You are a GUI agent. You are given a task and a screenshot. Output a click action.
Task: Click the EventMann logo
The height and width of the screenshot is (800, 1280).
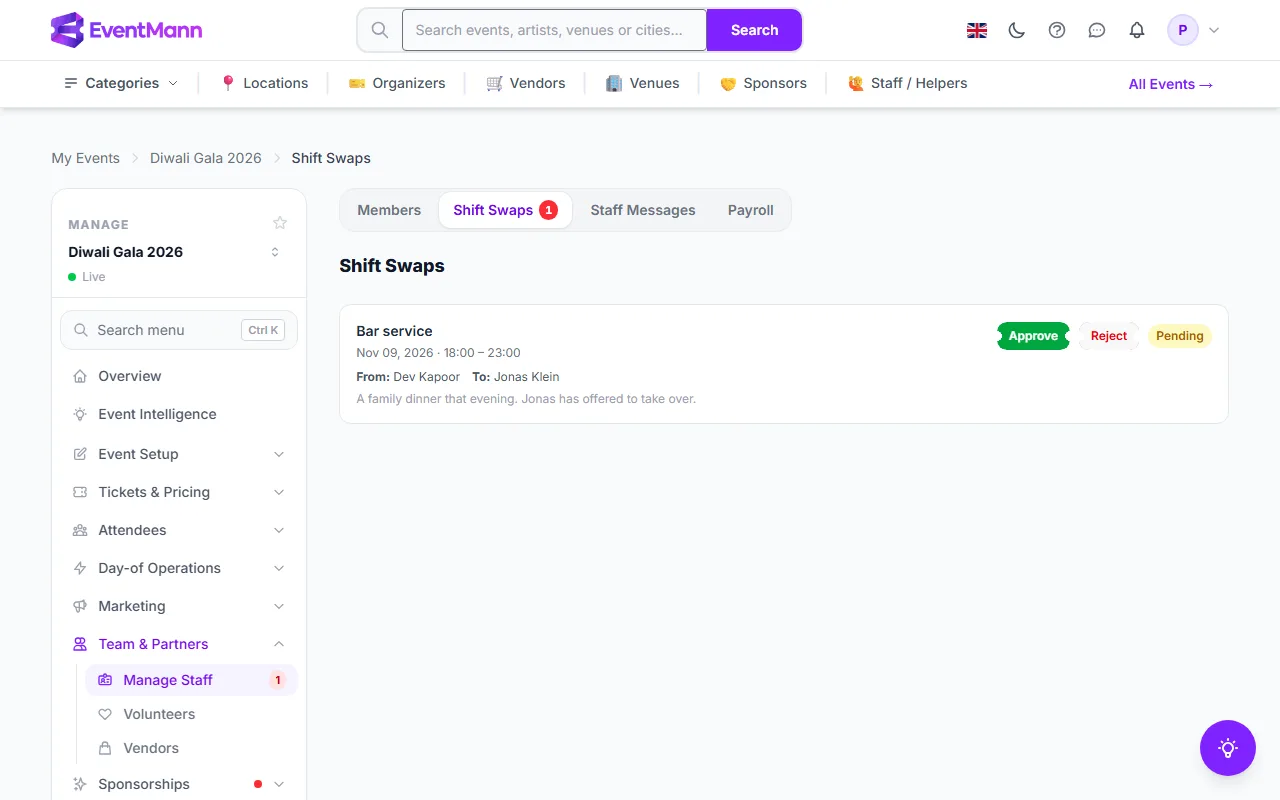(126, 30)
